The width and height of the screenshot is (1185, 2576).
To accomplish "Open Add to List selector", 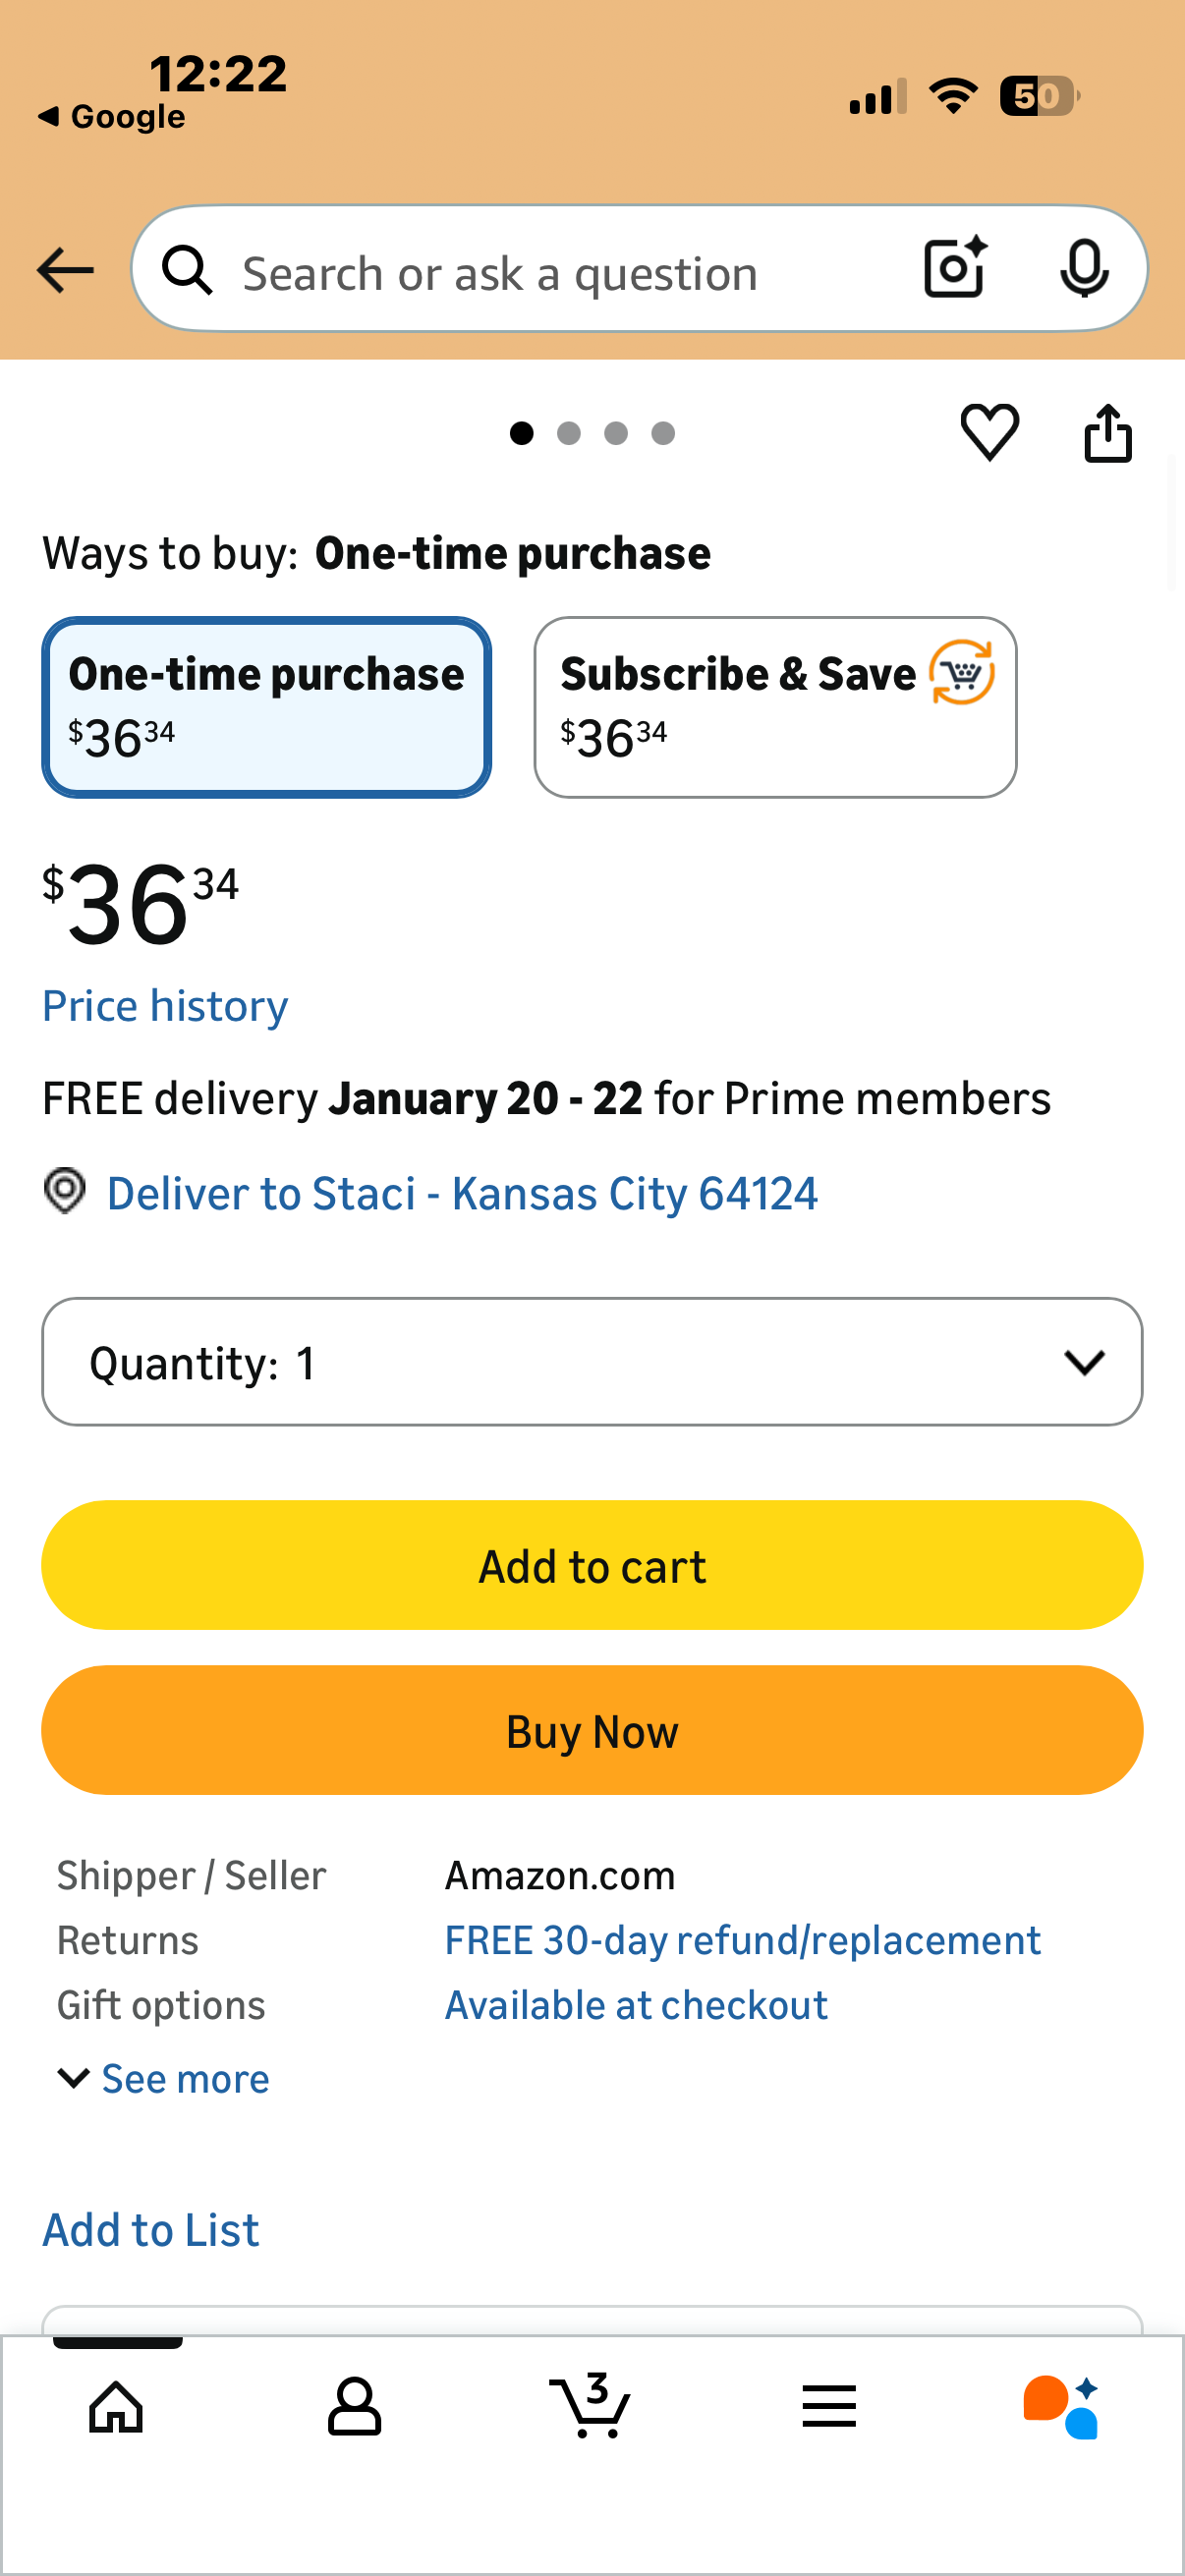I will (x=151, y=2230).
